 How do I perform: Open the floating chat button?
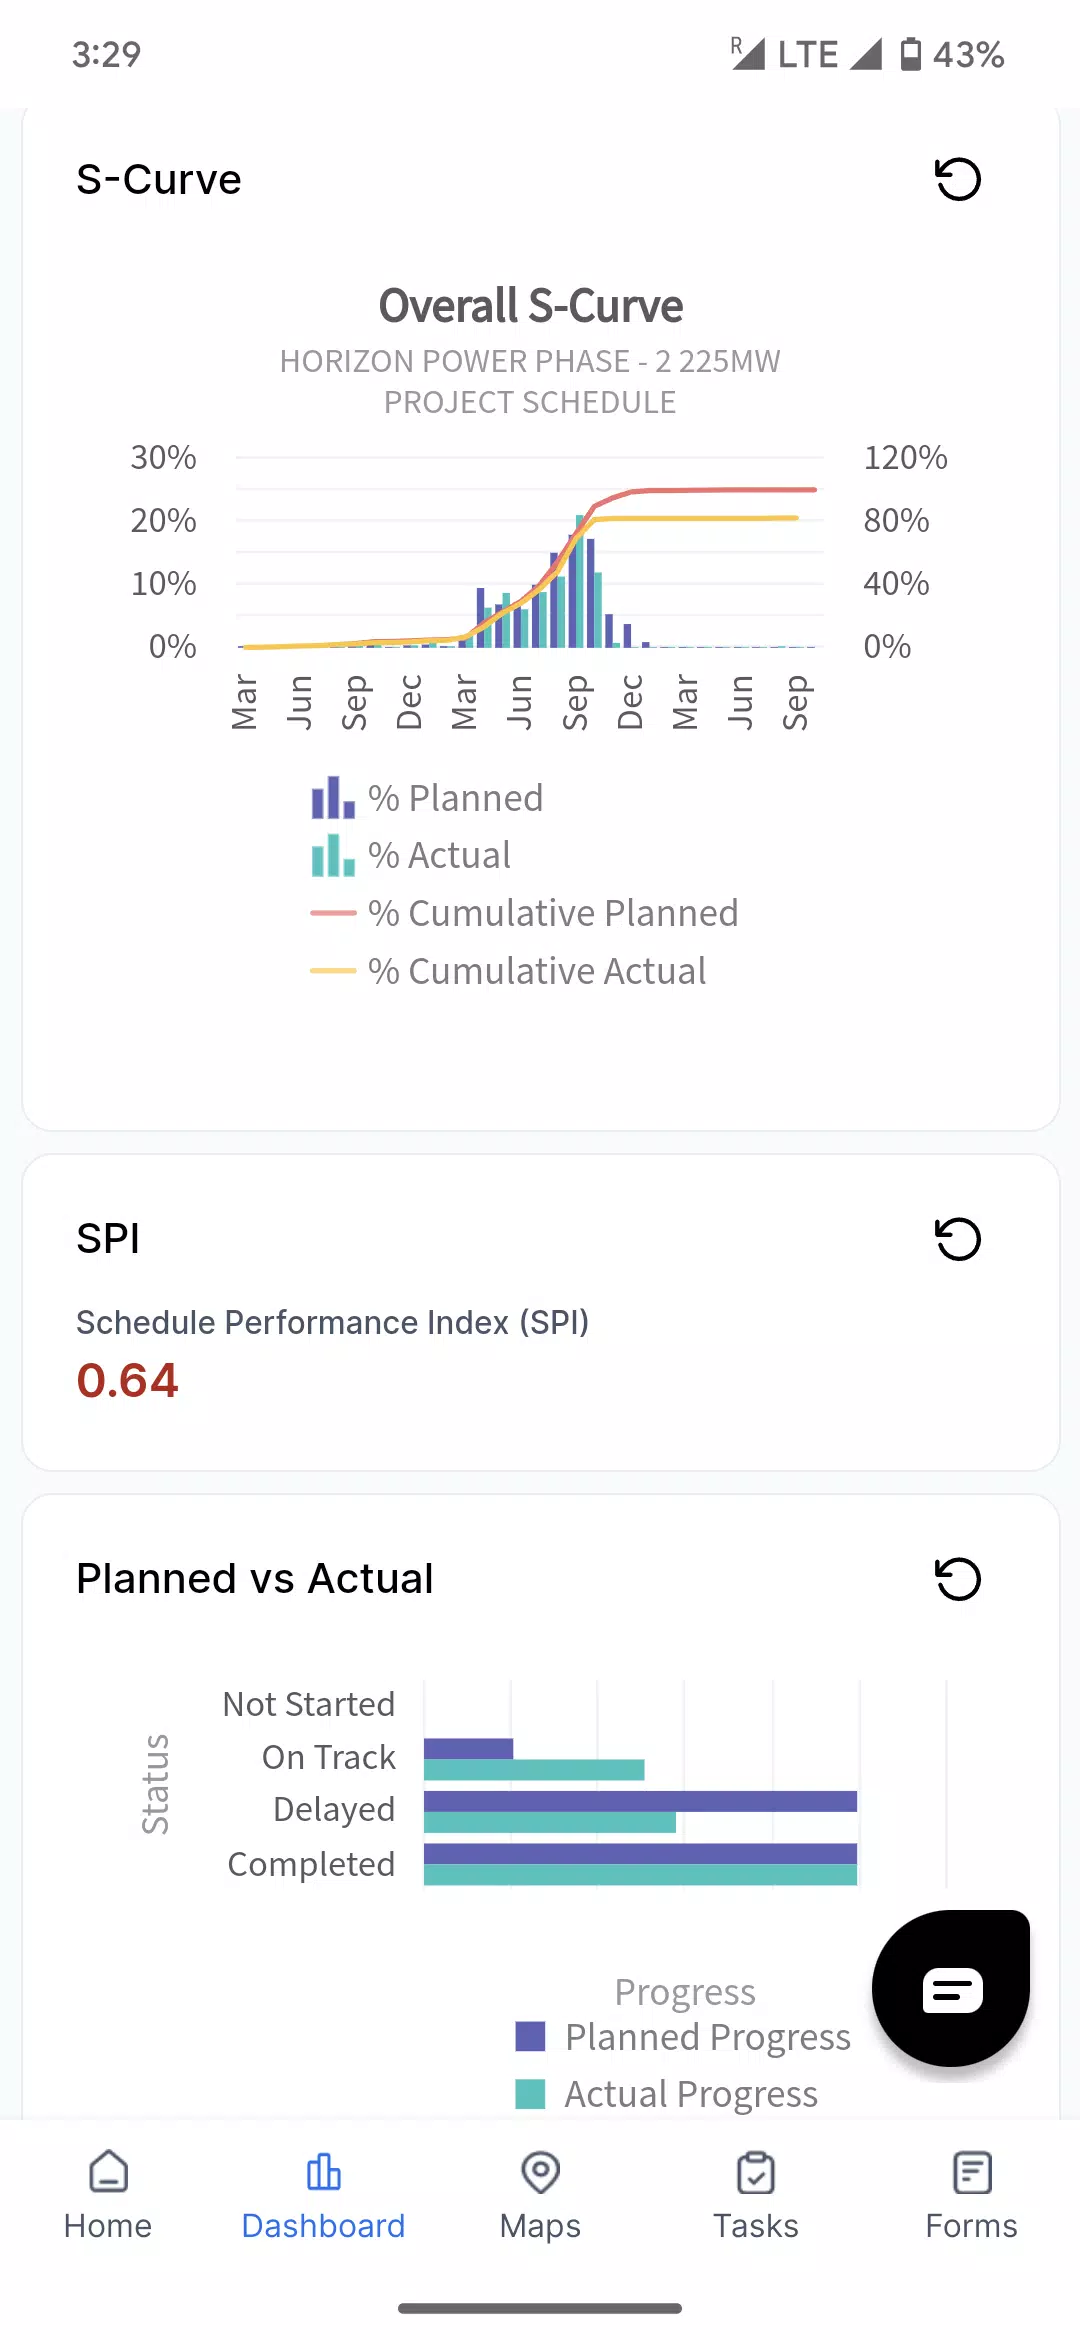pyautogui.click(x=951, y=1988)
